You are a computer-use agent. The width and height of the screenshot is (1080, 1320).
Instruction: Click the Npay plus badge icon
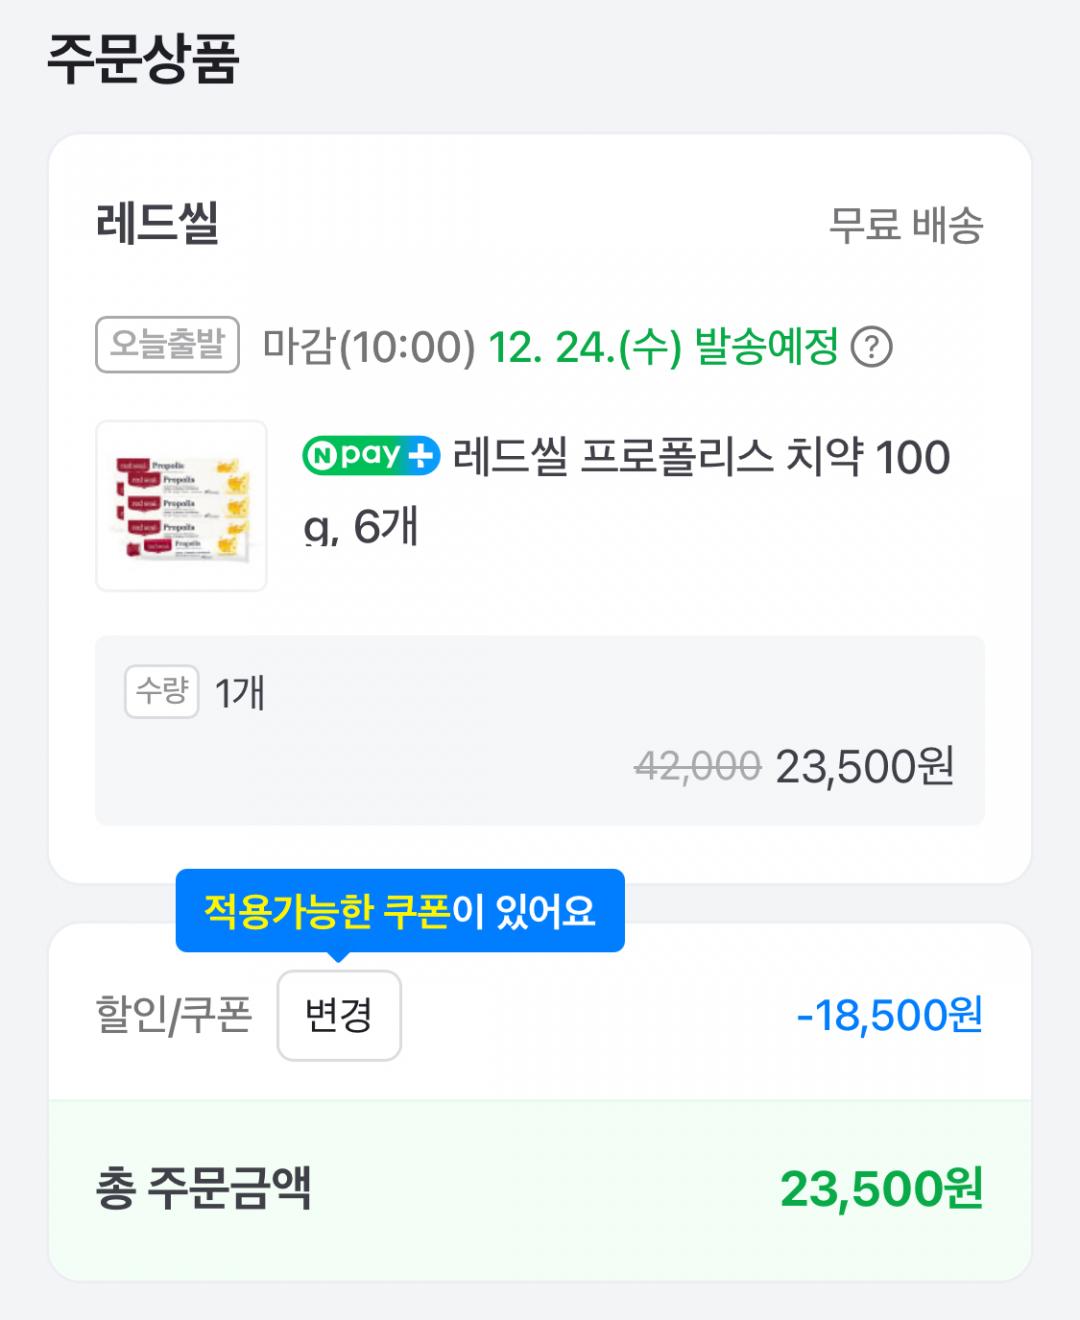tap(371, 456)
